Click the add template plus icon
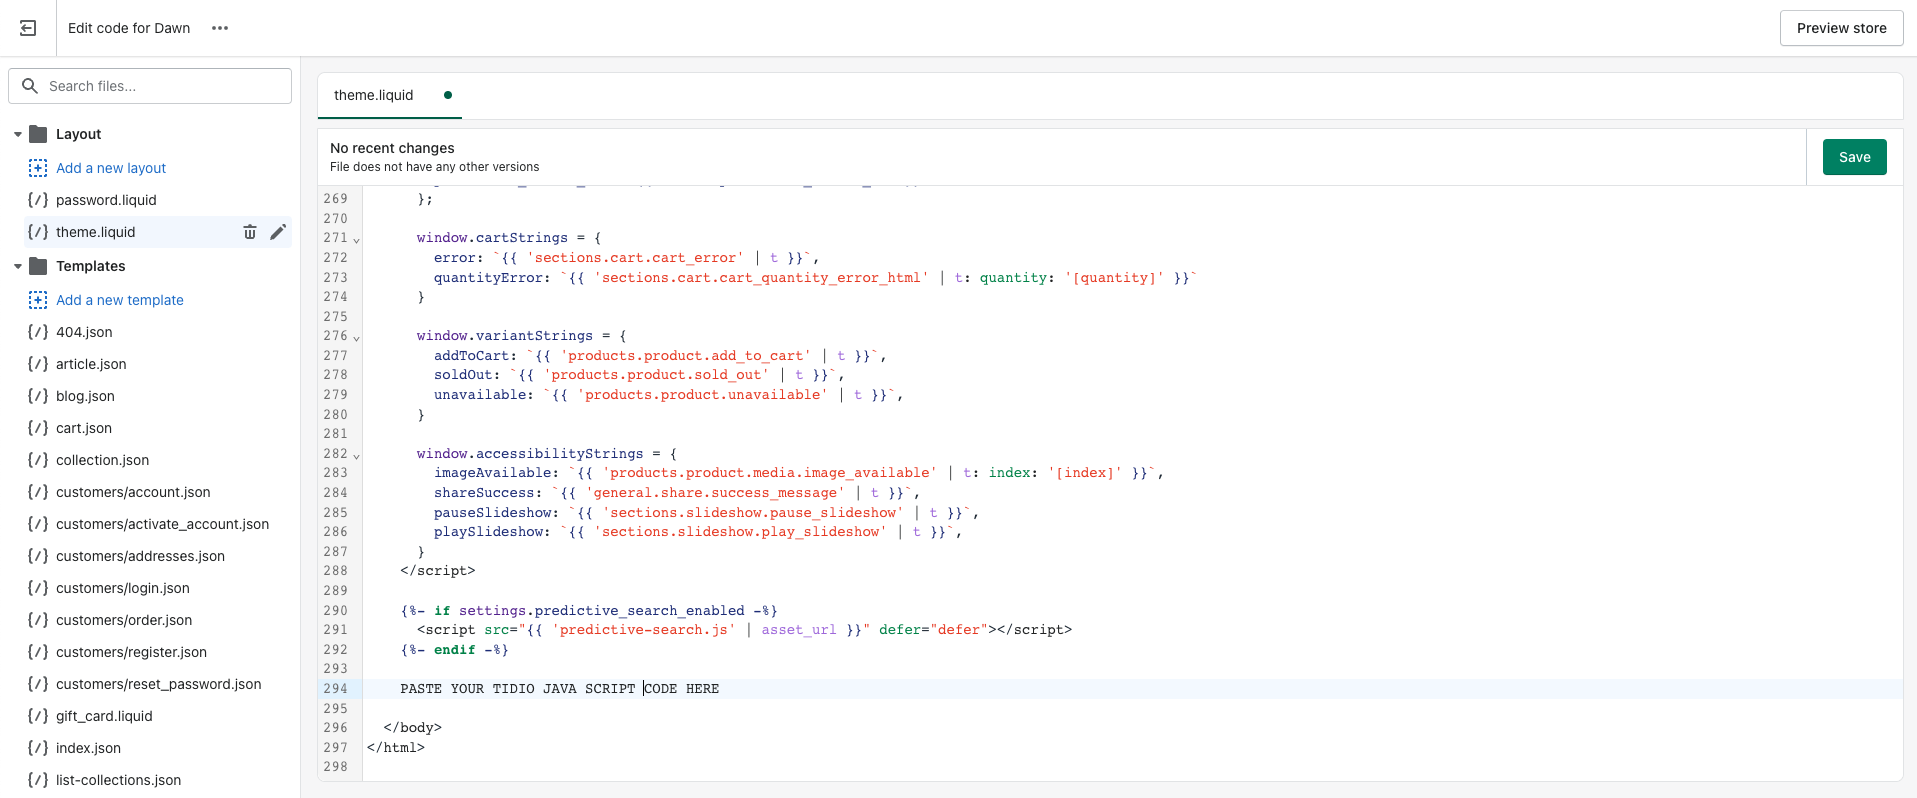The height and width of the screenshot is (798, 1917). pyautogui.click(x=38, y=300)
